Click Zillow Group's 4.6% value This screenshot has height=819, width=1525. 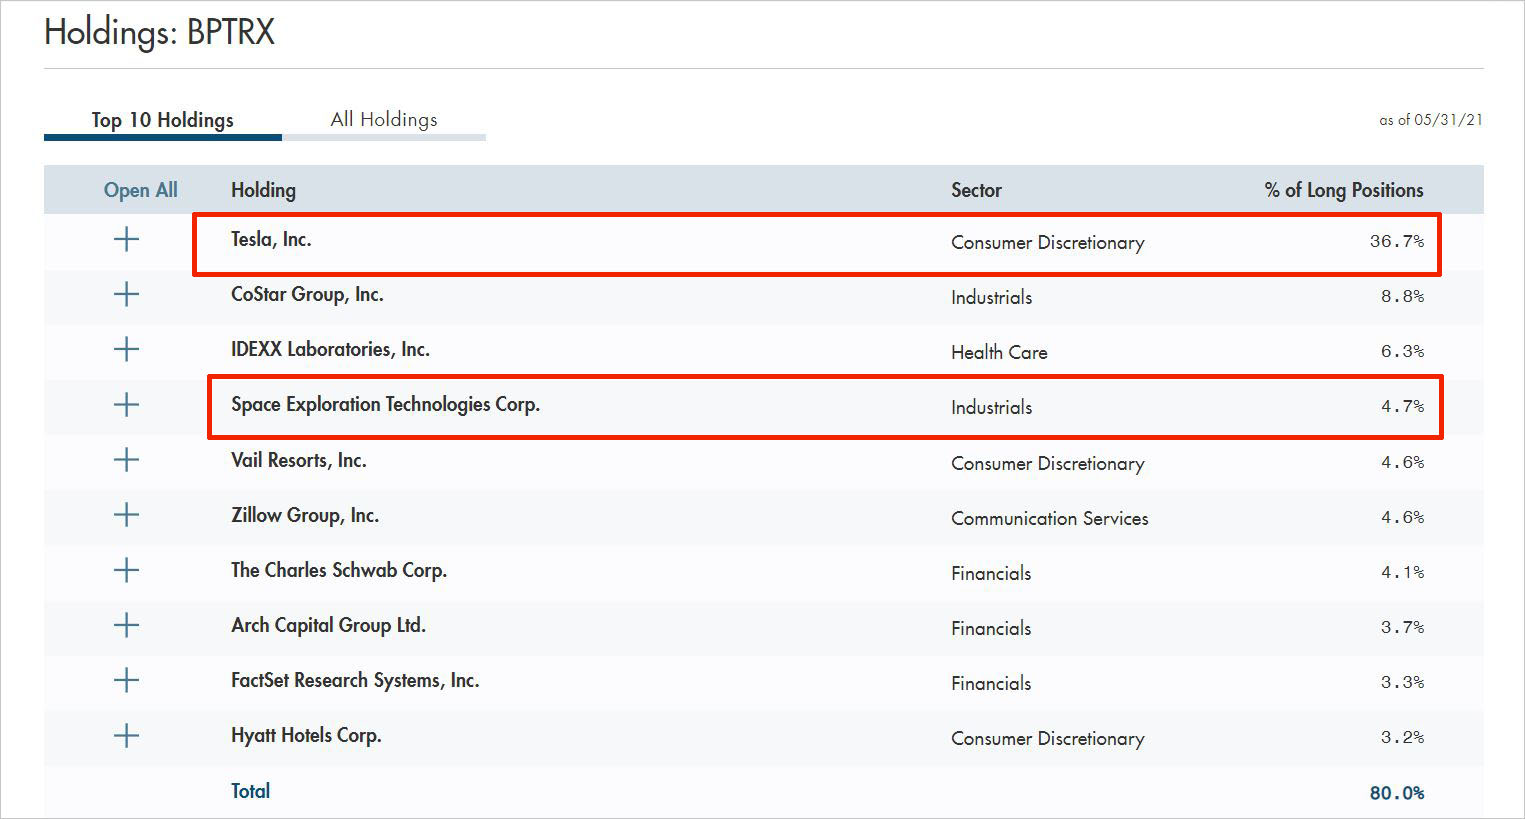[x=1403, y=517]
